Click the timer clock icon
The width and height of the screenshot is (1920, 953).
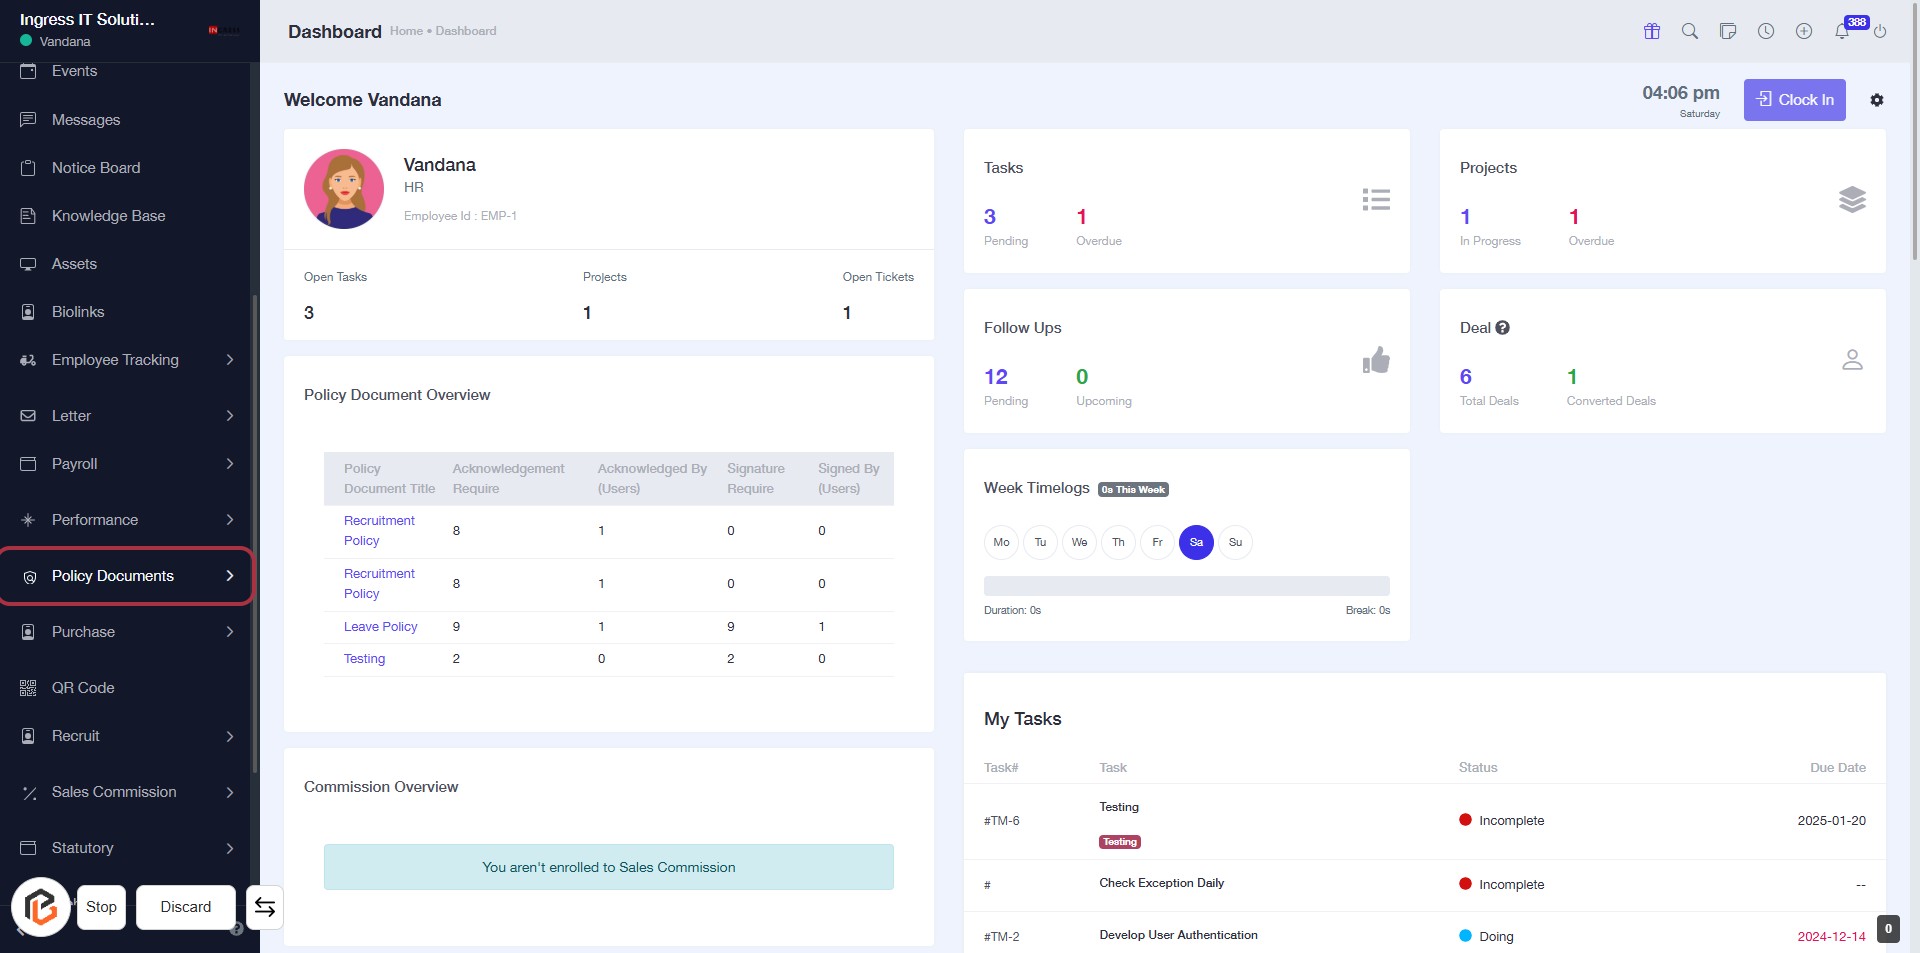[1766, 31]
